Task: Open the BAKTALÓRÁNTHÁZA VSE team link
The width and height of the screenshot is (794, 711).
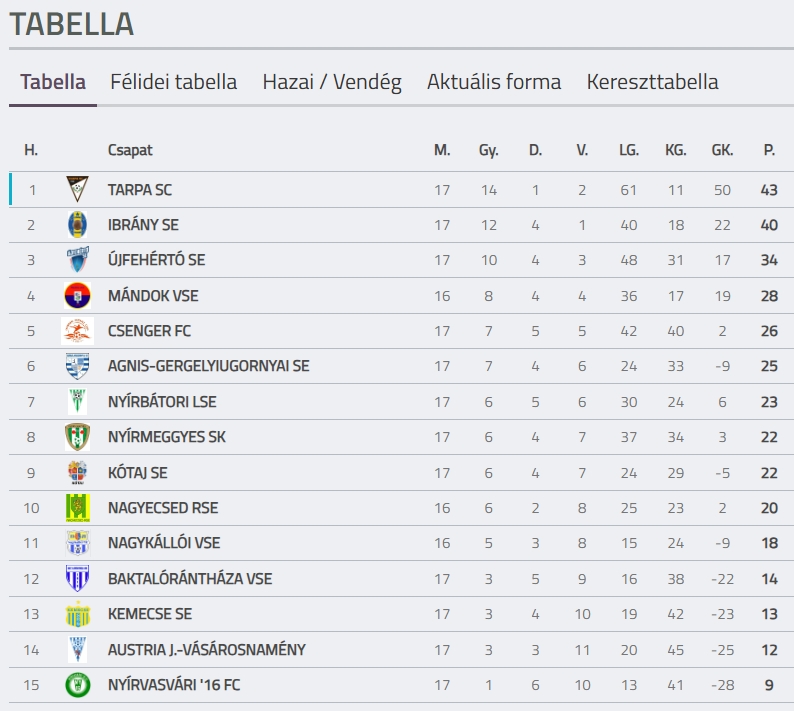Action: 190,579
